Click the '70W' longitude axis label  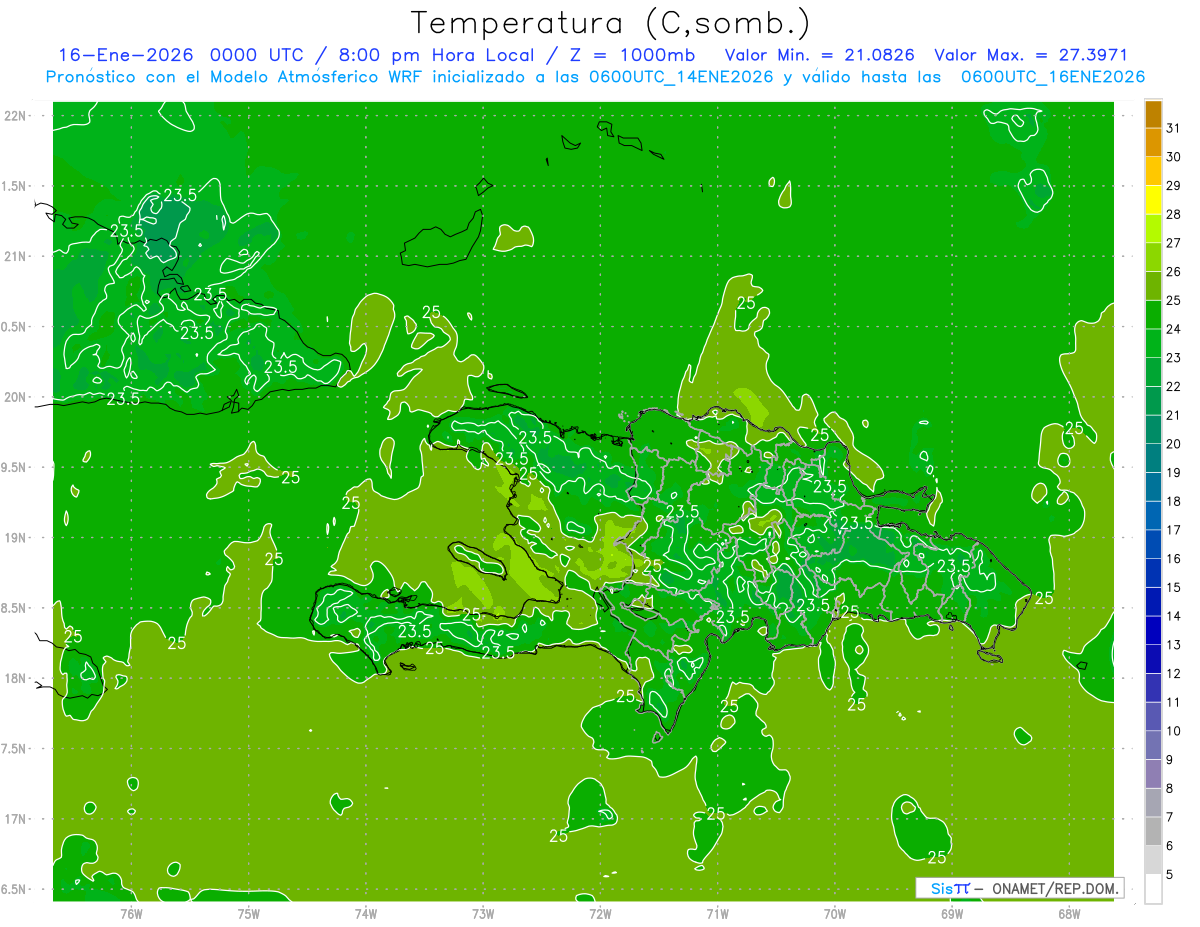pyautogui.click(x=835, y=913)
